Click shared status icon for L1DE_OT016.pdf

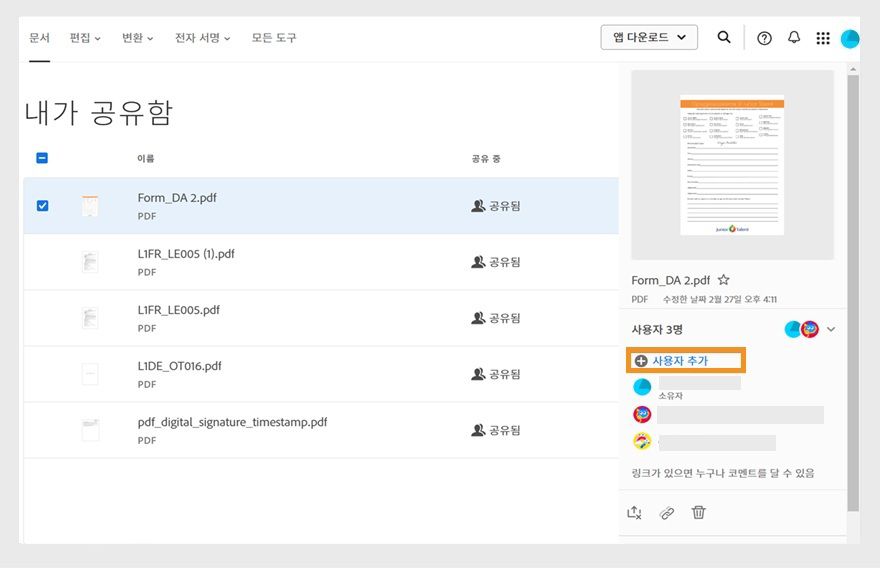pos(478,374)
